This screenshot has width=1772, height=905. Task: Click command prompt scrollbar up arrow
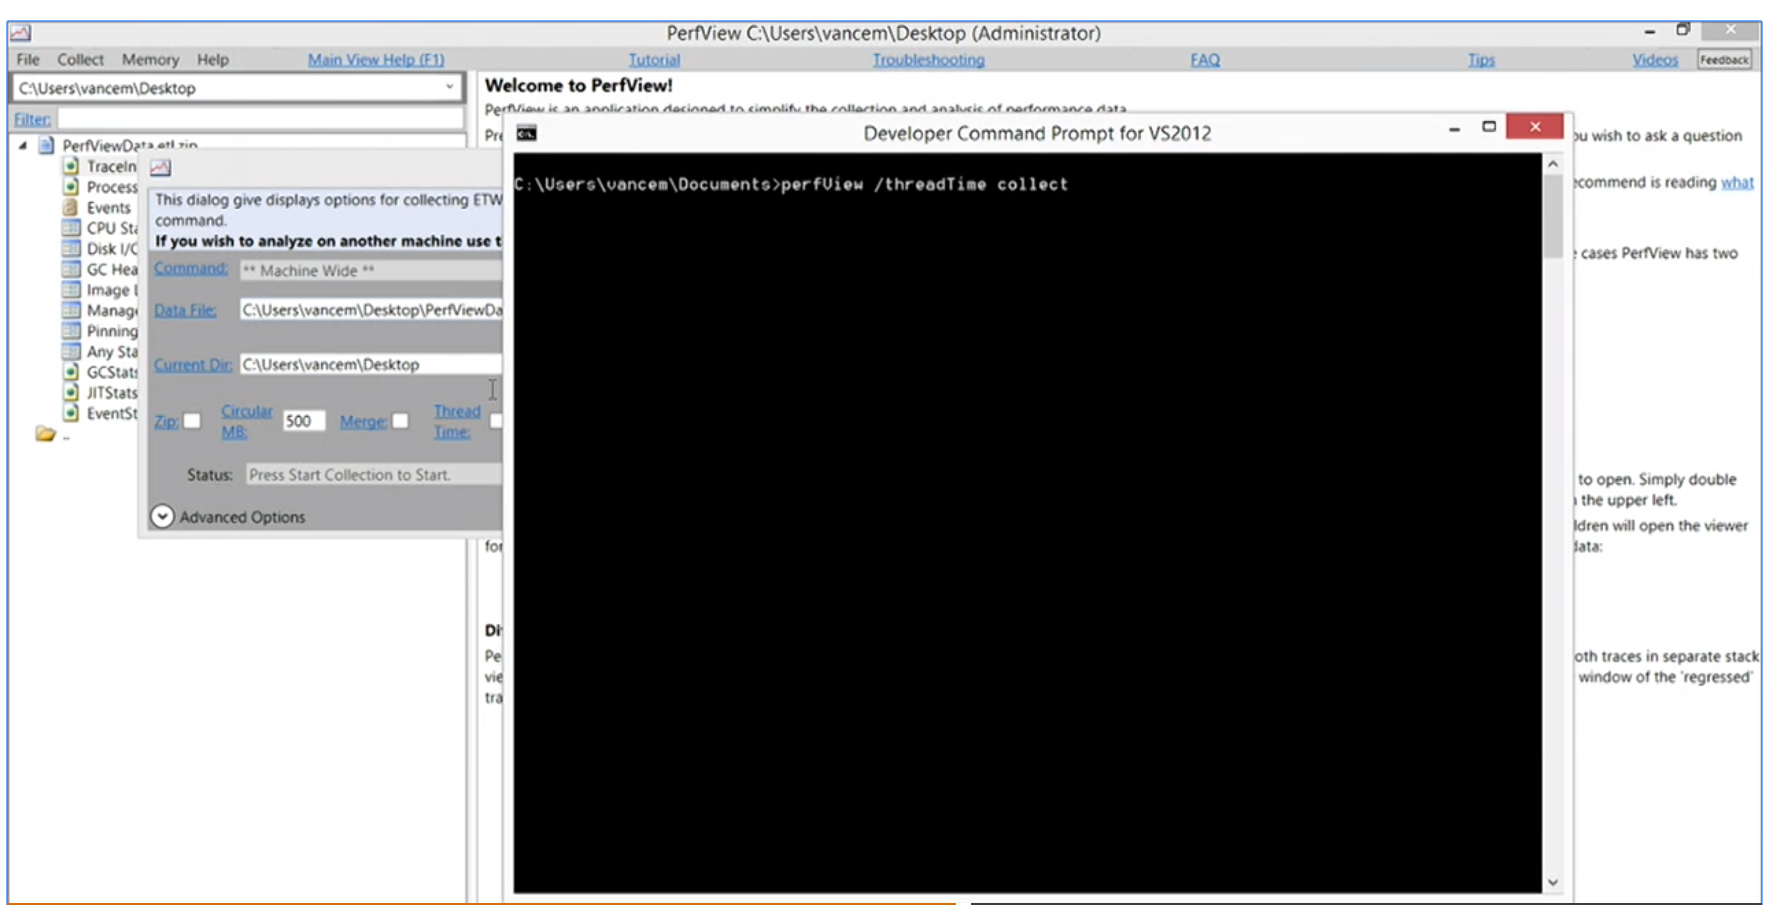[x=1552, y=163]
